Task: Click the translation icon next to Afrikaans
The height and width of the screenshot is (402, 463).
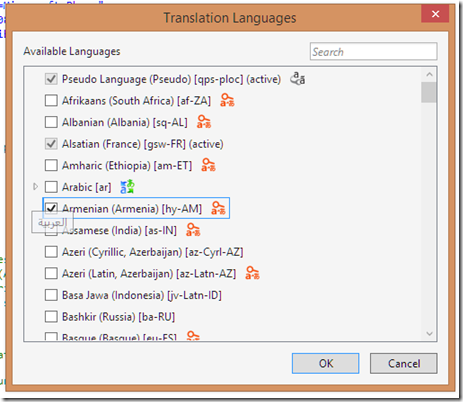Action: pos(227,100)
